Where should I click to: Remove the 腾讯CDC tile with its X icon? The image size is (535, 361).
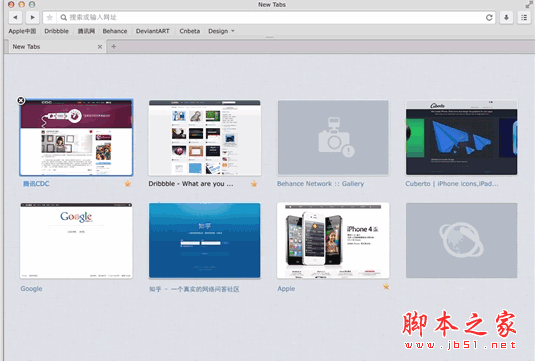point(21,100)
